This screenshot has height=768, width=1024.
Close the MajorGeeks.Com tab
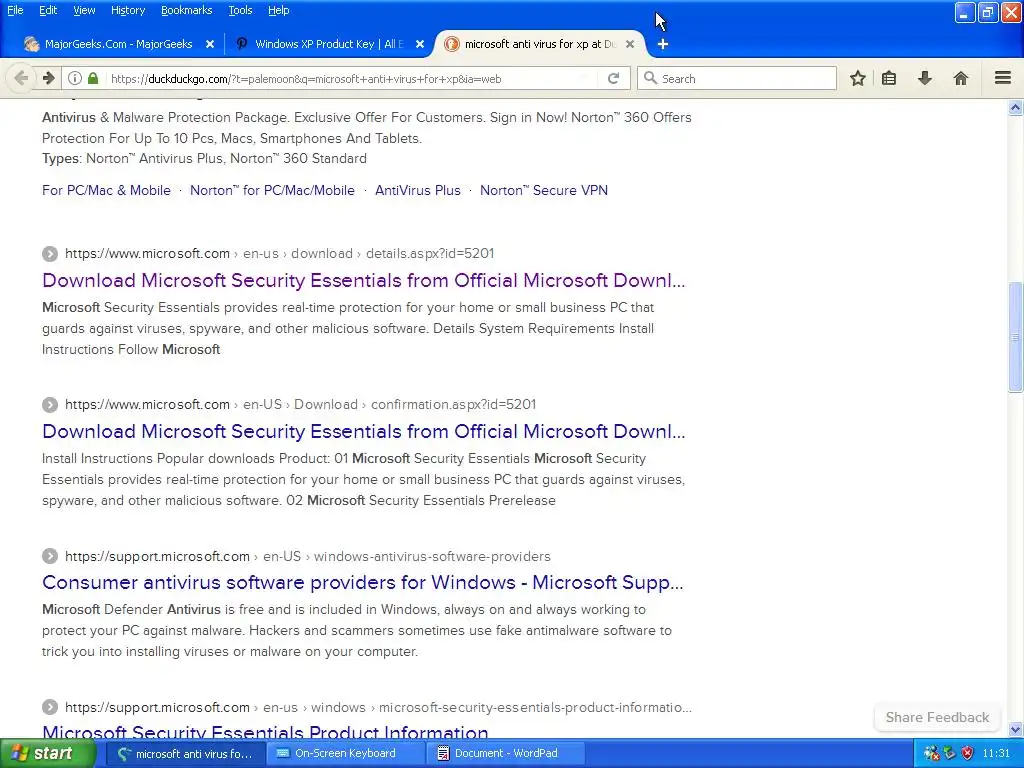(x=210, y=44)
